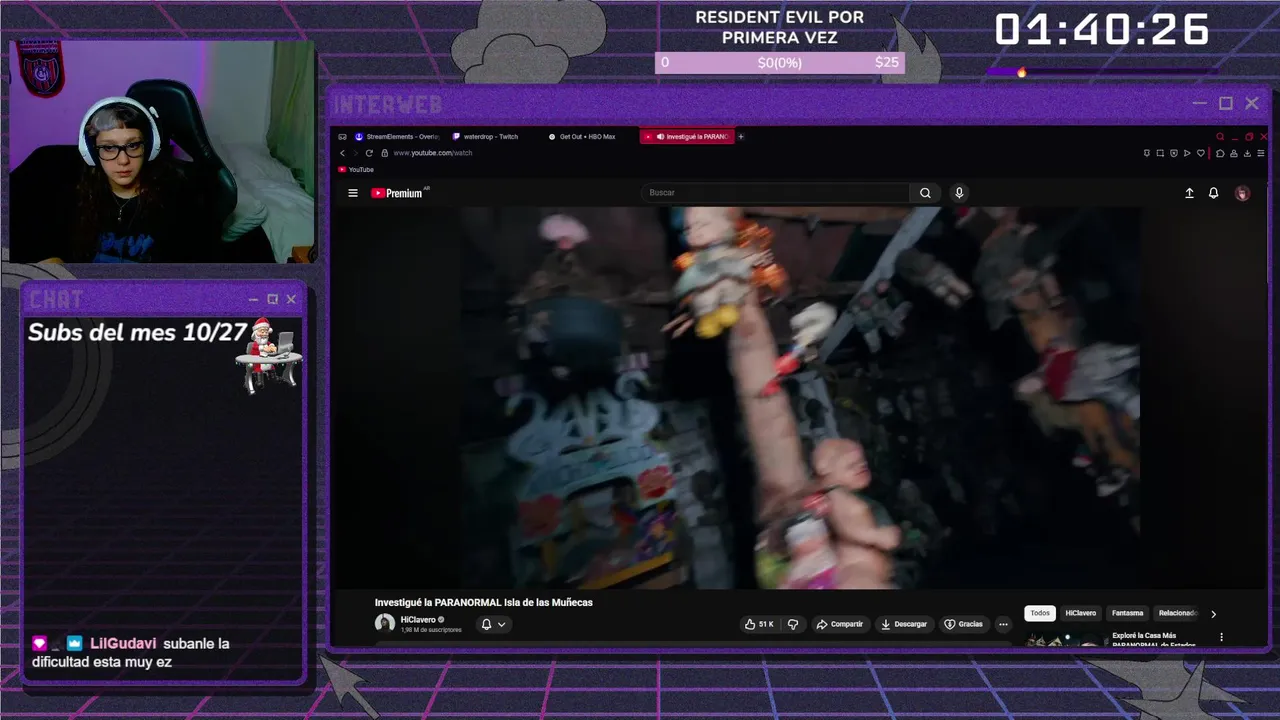
Task: Open more actions ellipsis under video
Action: click(1003, 624)
